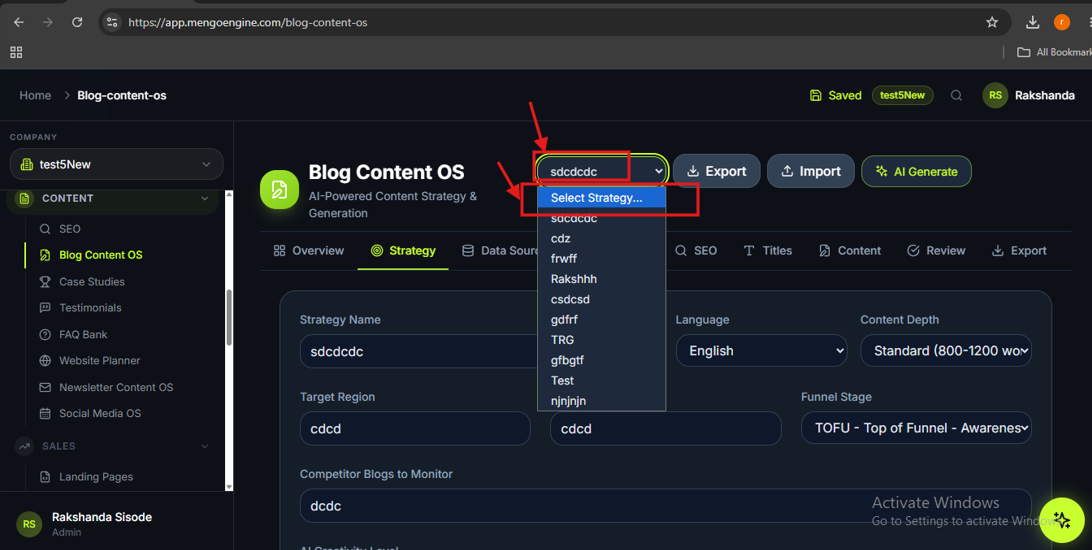Open Landing Pages in the sidebar
1092x550 pixels.
95,477
